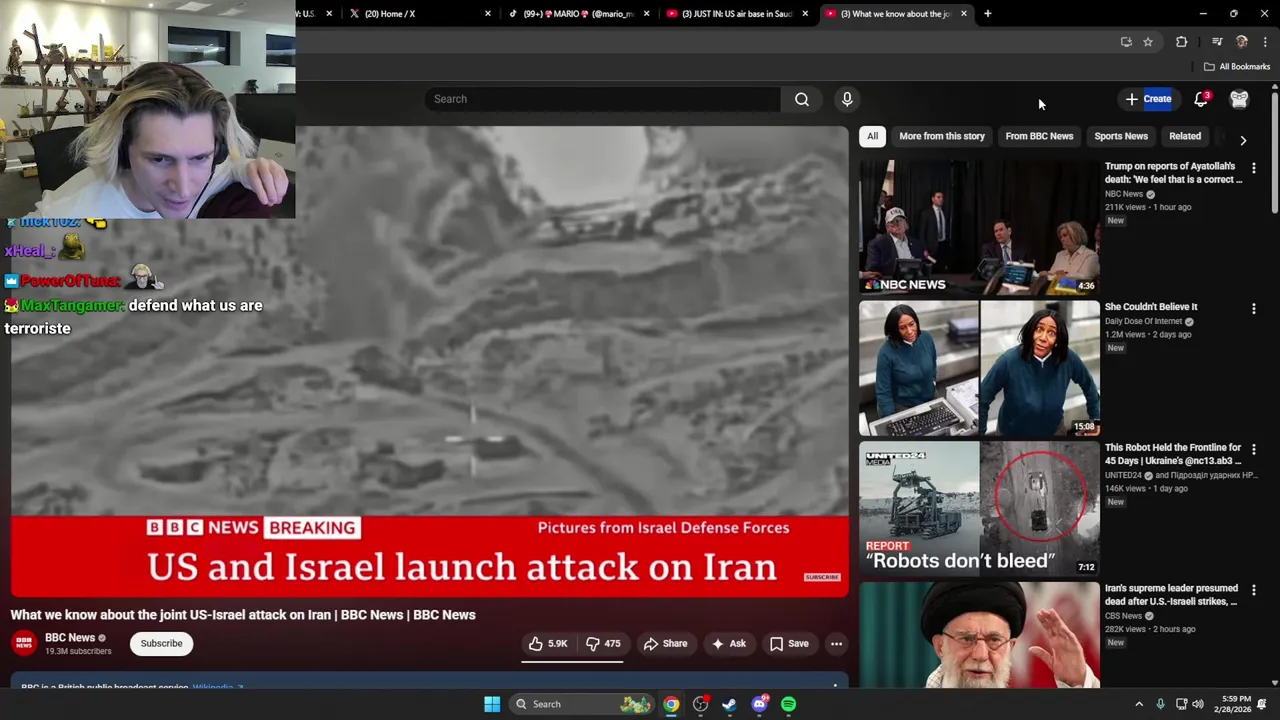1280x720 pixels.
Task: Close the 'JUST IN: US air base' tab
Action: [805, 14]
